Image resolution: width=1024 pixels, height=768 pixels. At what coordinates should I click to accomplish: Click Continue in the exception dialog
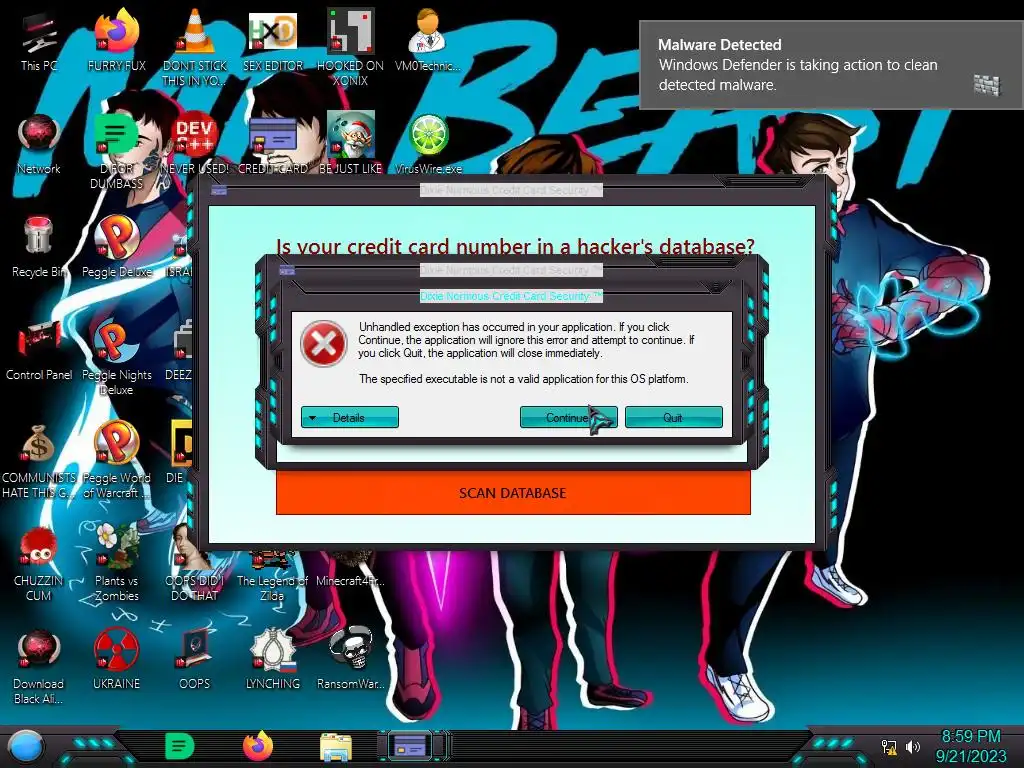(568, 417)
